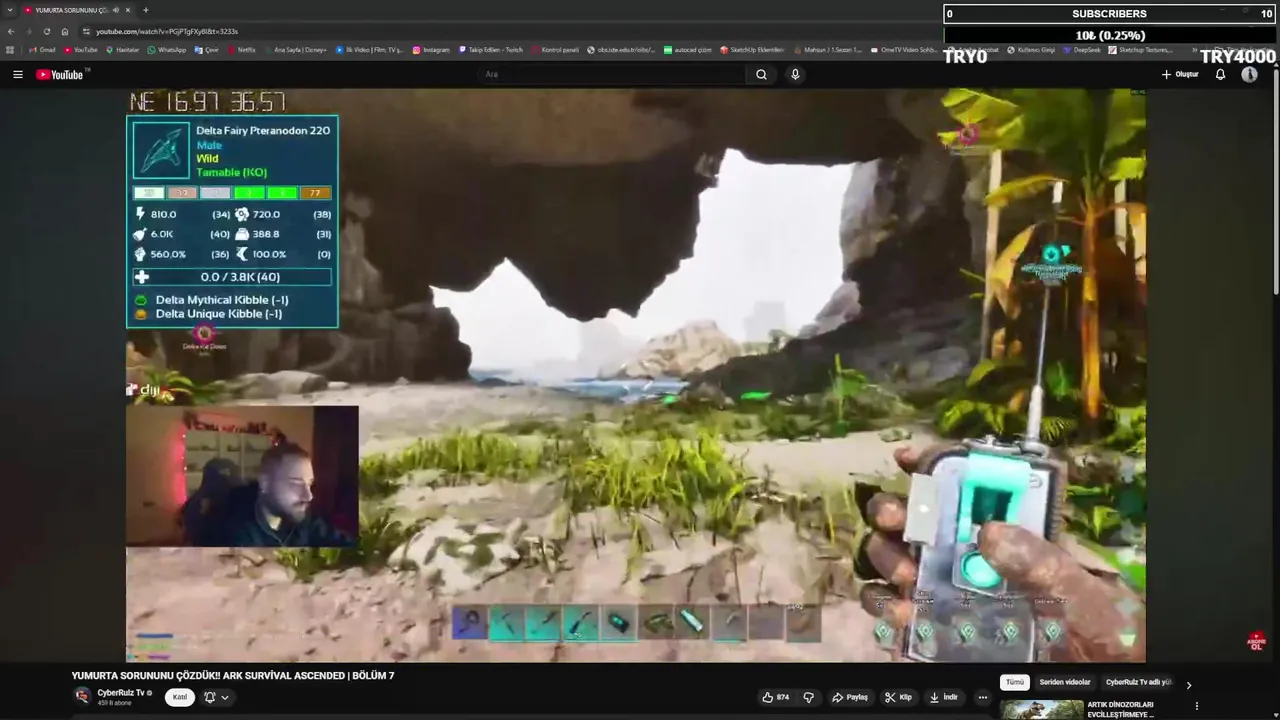This screenshot has height=720, width=1280.
Task: Open options menu for ARTIK DİNOZORLARI video
Action: tap(1197, 706)
